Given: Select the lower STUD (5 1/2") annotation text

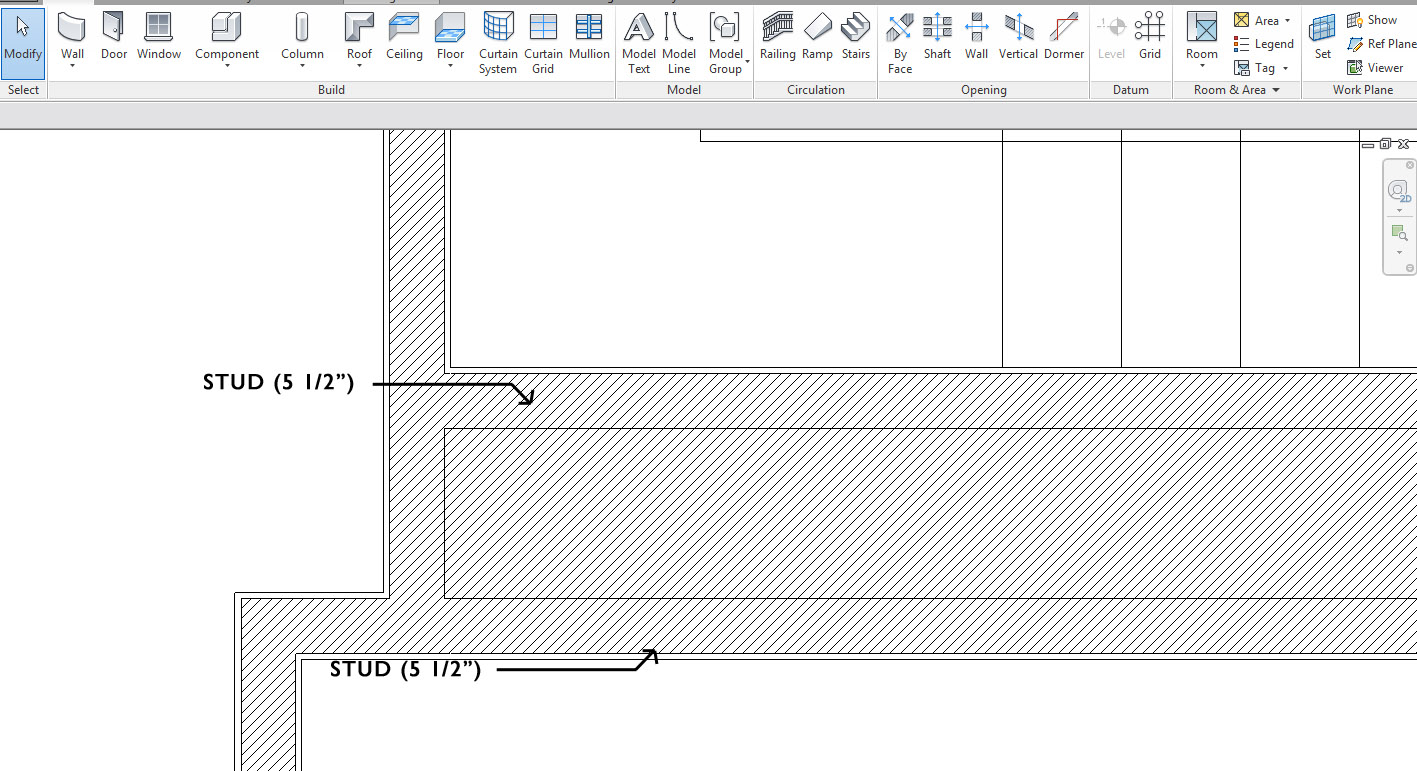Looking at the screenshot, I should 406,669.
